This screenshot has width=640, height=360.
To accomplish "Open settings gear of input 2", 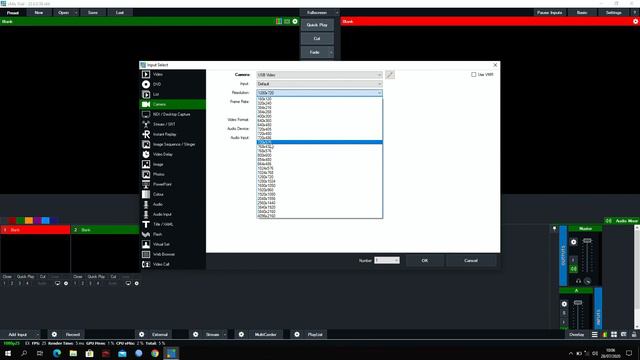I will coord(137,283).
